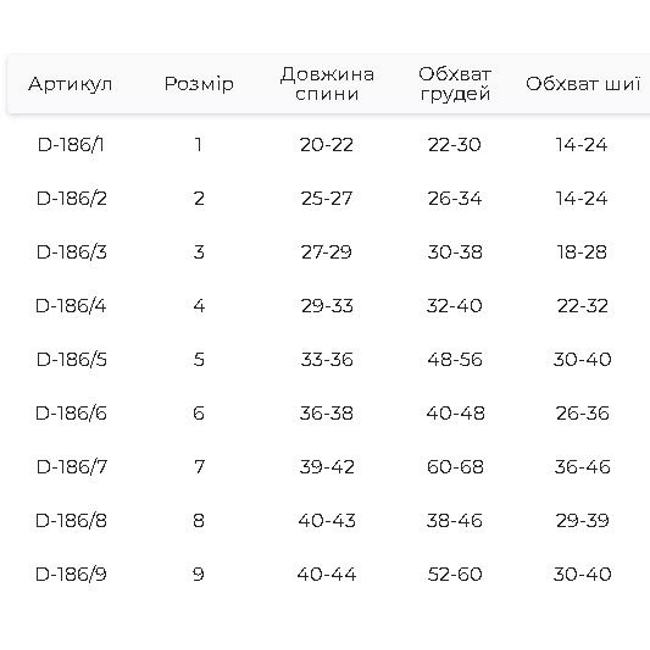Click chest girth value 38-46
650x650 pixels.
point(455,520)
